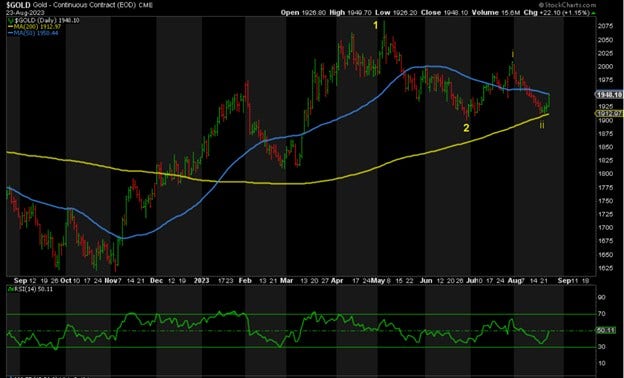624x378 pixels.
Task: Click the $GOLD ticker symbol title
Action: click(18, 5)
